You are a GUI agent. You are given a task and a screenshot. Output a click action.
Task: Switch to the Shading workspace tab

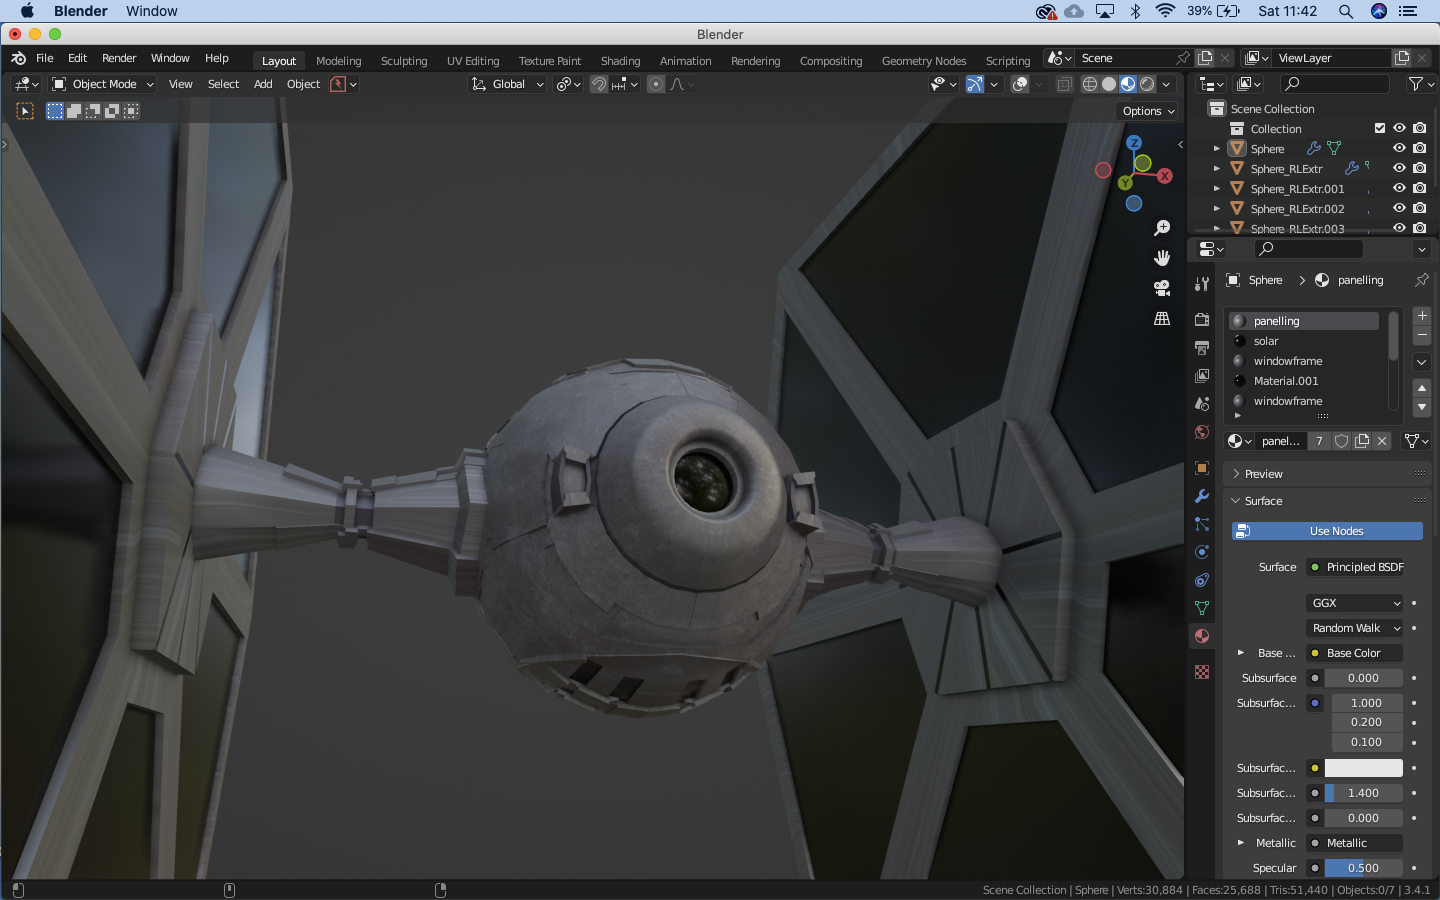pos(620,61)
